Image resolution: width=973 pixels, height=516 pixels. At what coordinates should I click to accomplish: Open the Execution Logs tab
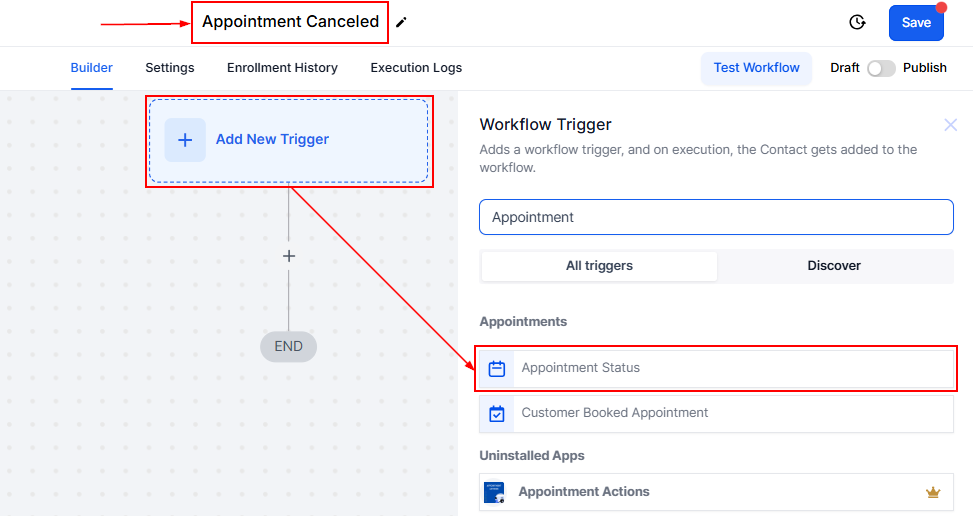[416, 68]
